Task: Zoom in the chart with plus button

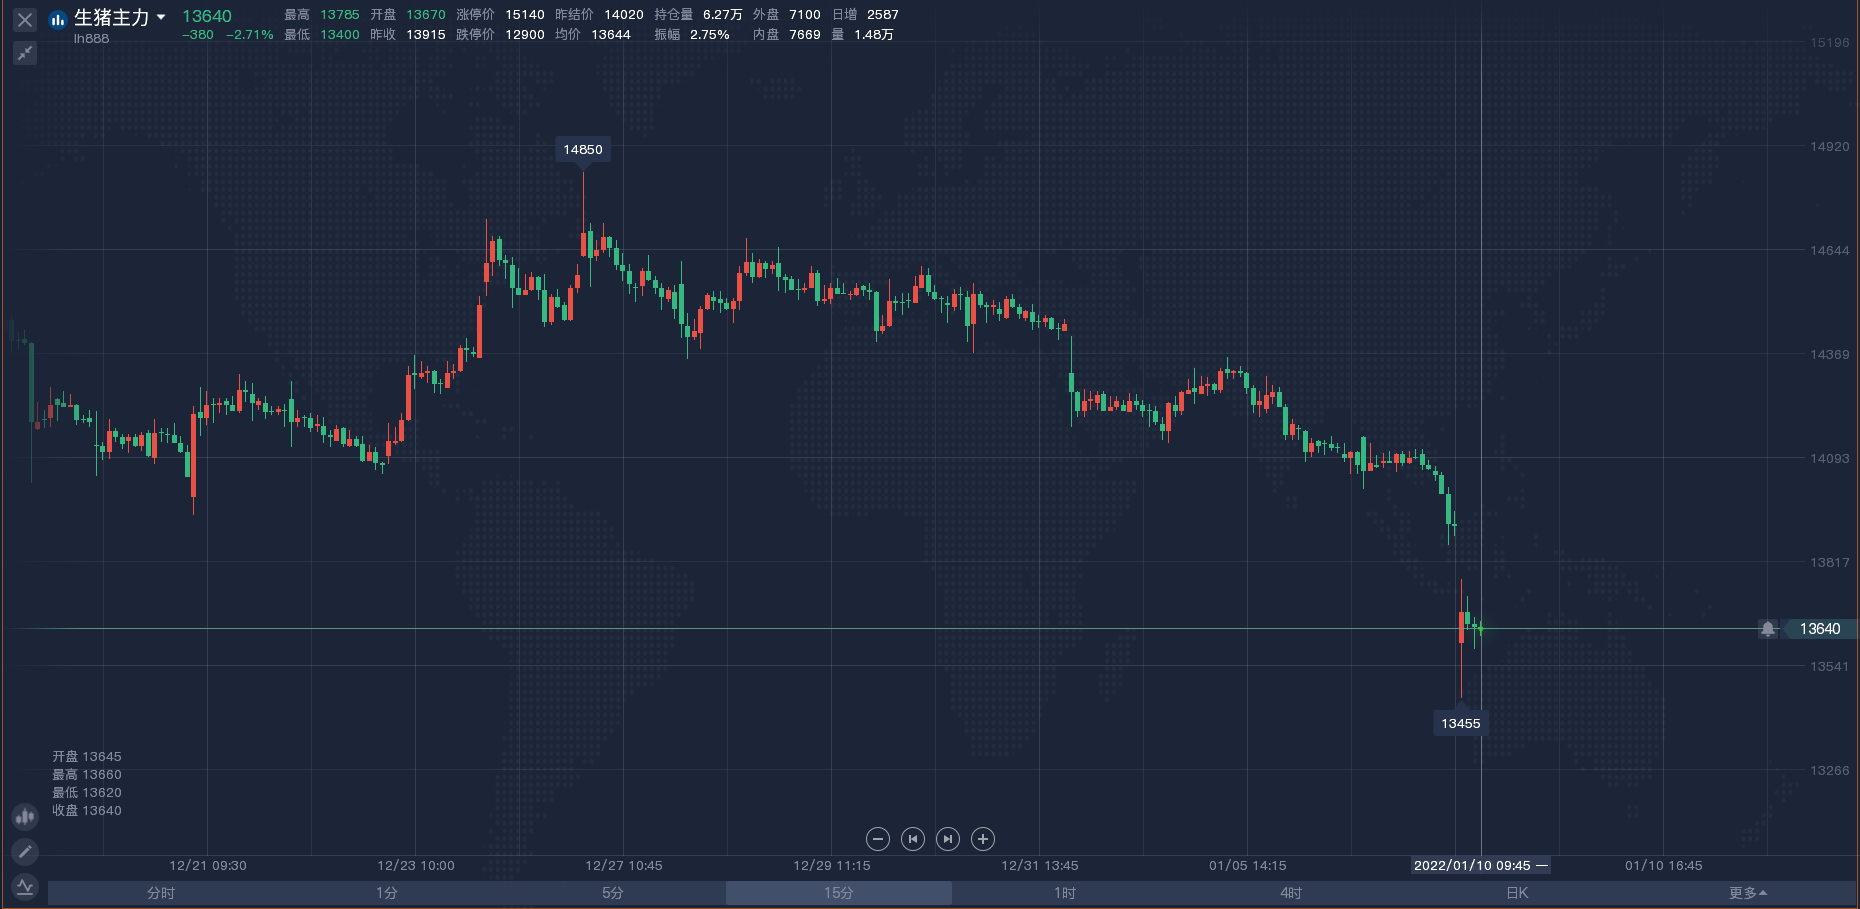Action: (983, 839)
